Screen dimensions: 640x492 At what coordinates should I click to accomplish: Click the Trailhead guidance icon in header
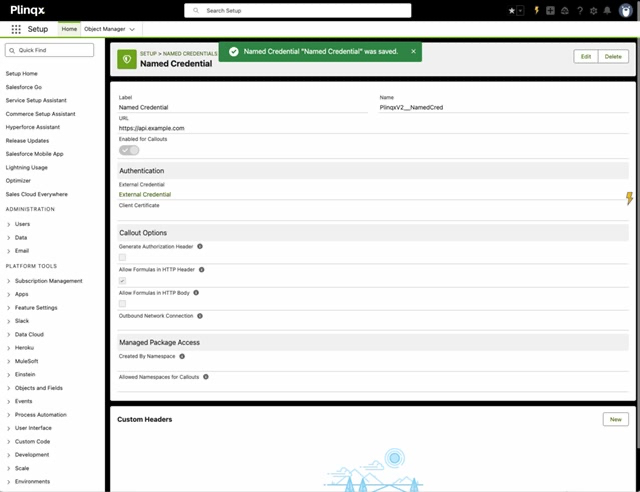point(565,11)
